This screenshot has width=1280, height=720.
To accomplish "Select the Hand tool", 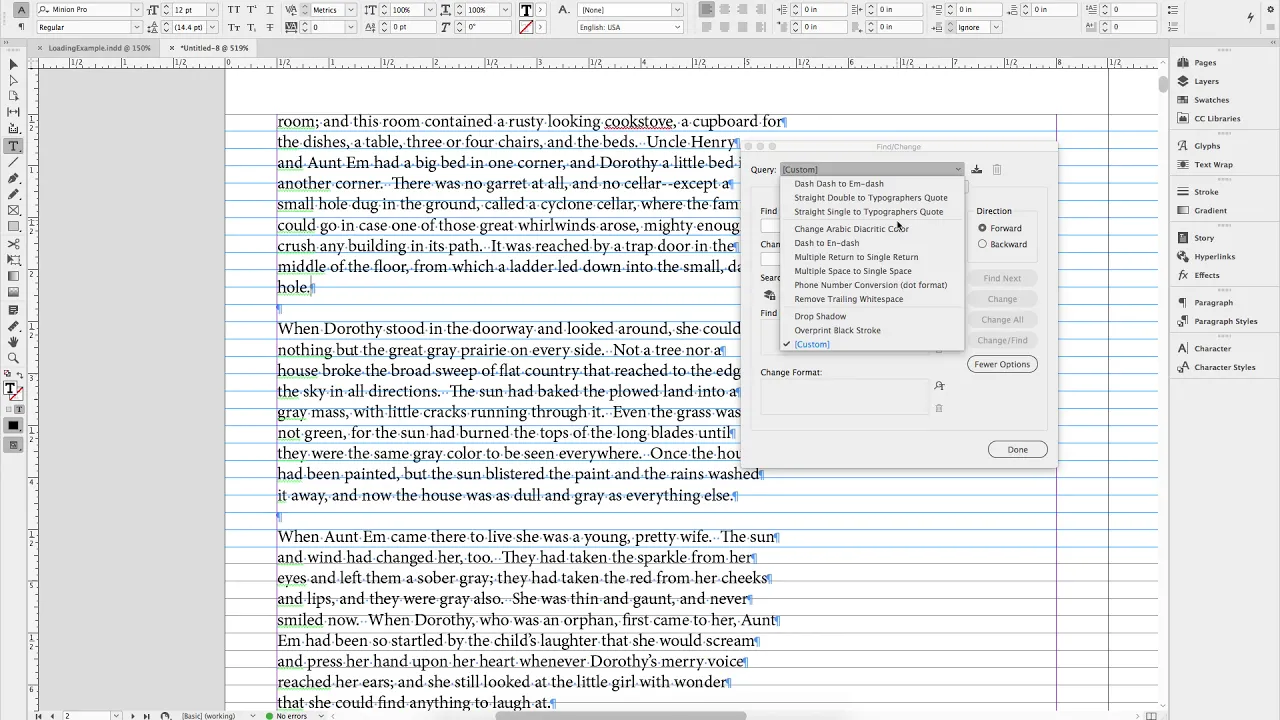I will point(13,342).
